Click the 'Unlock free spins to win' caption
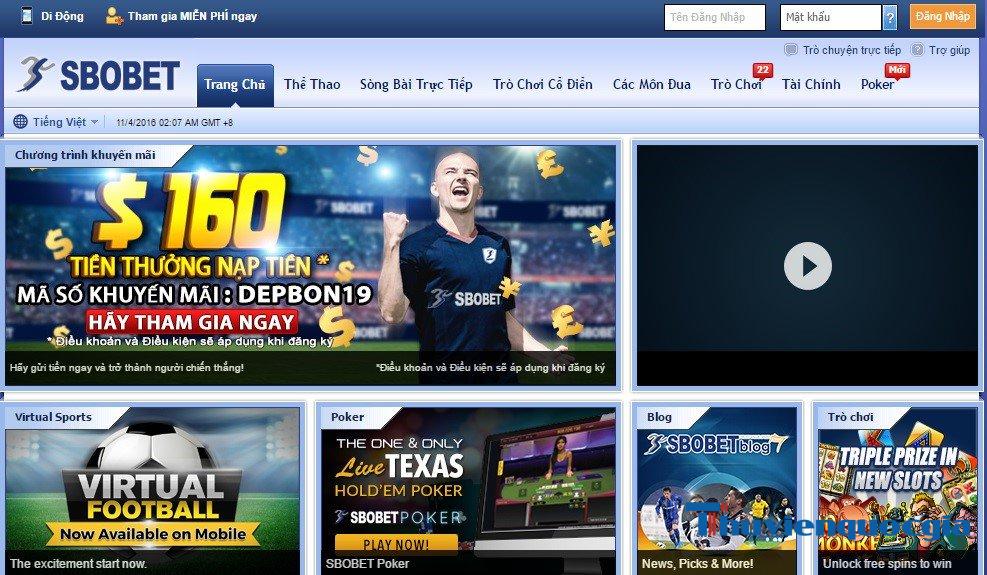This screenshot has height=575, width=987. [887, 564]
